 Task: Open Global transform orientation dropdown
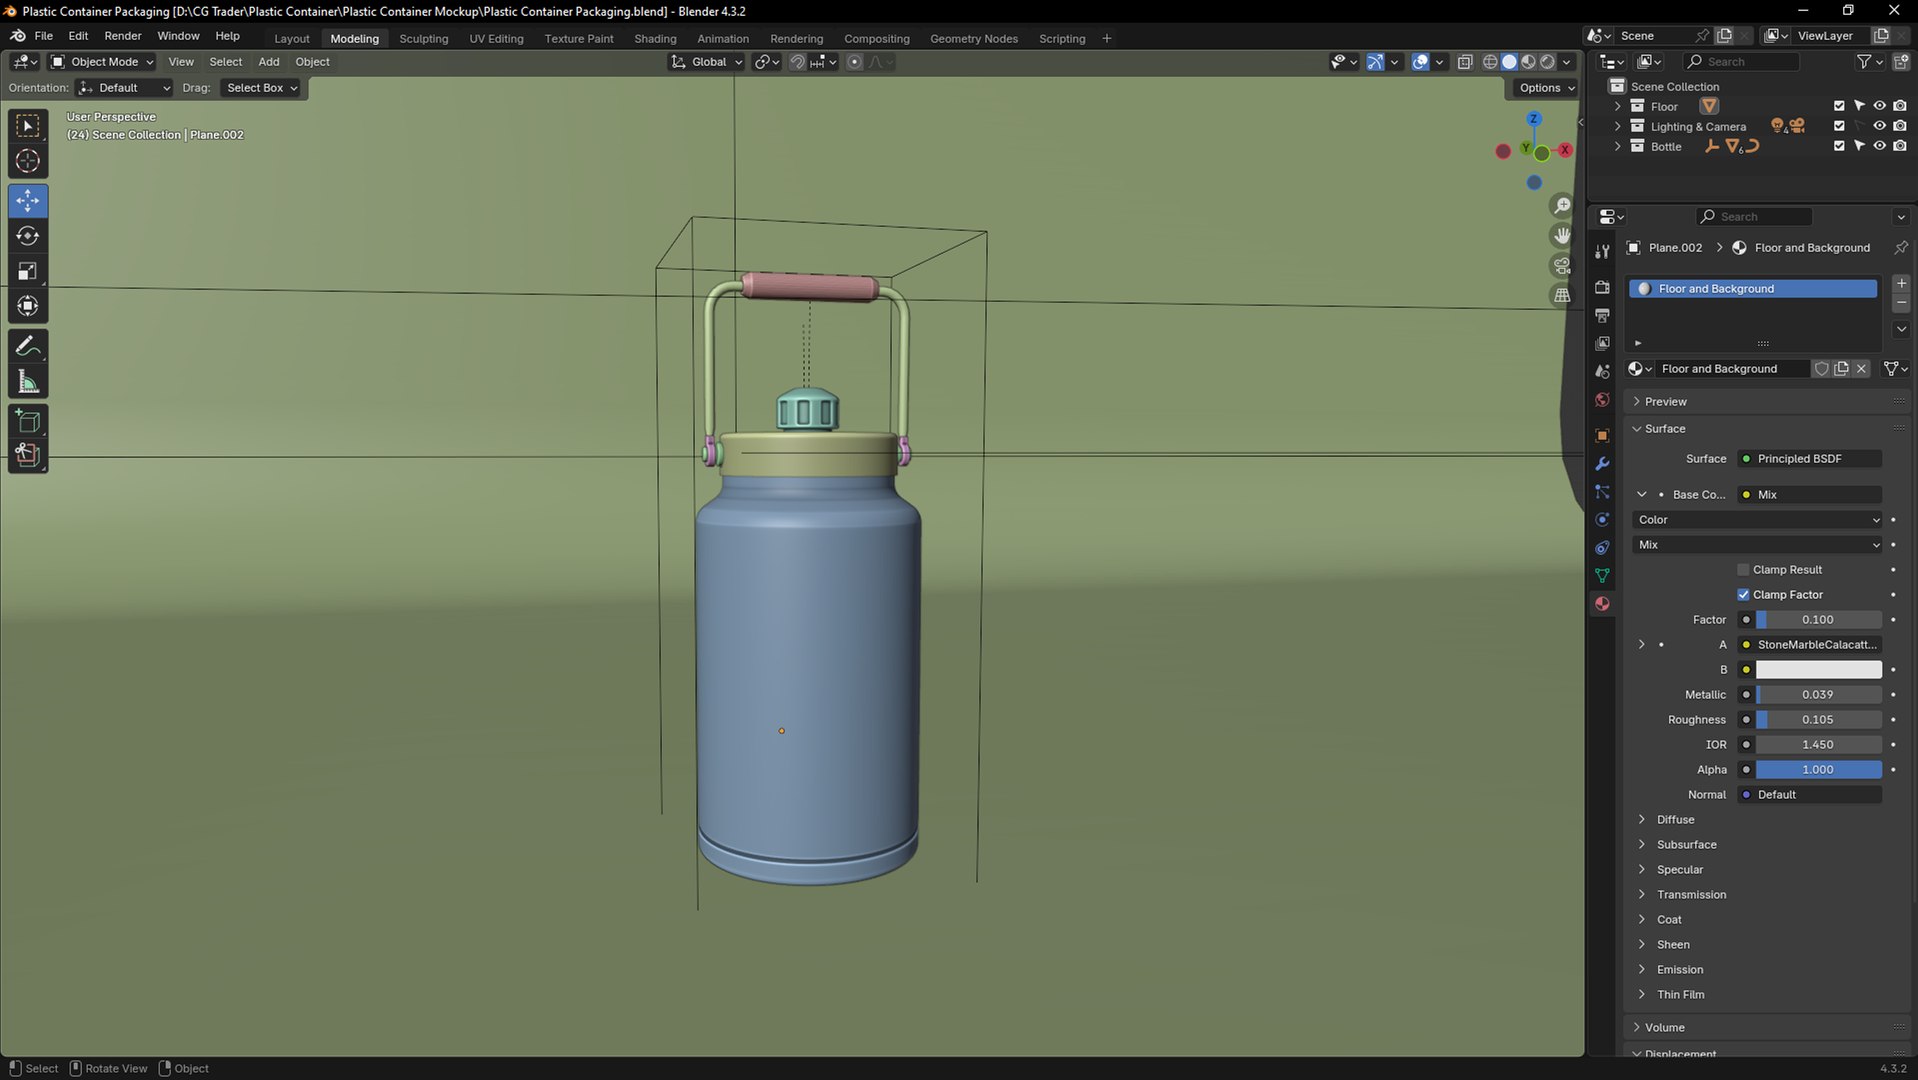coord(706,62)
